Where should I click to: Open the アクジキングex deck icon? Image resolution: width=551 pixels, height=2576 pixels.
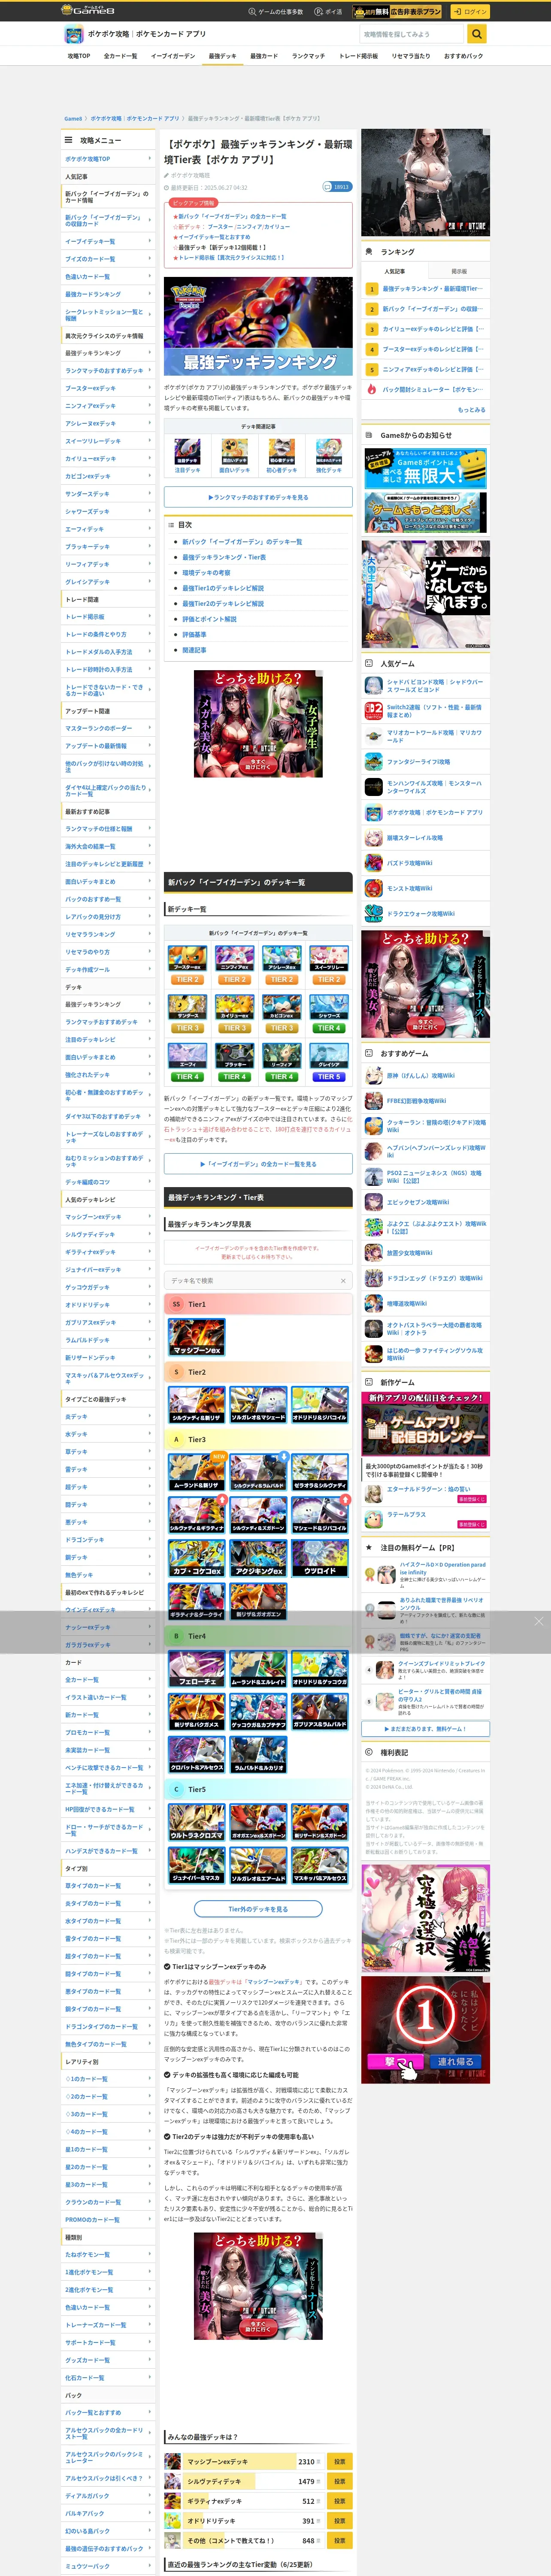coord(258,1559)
